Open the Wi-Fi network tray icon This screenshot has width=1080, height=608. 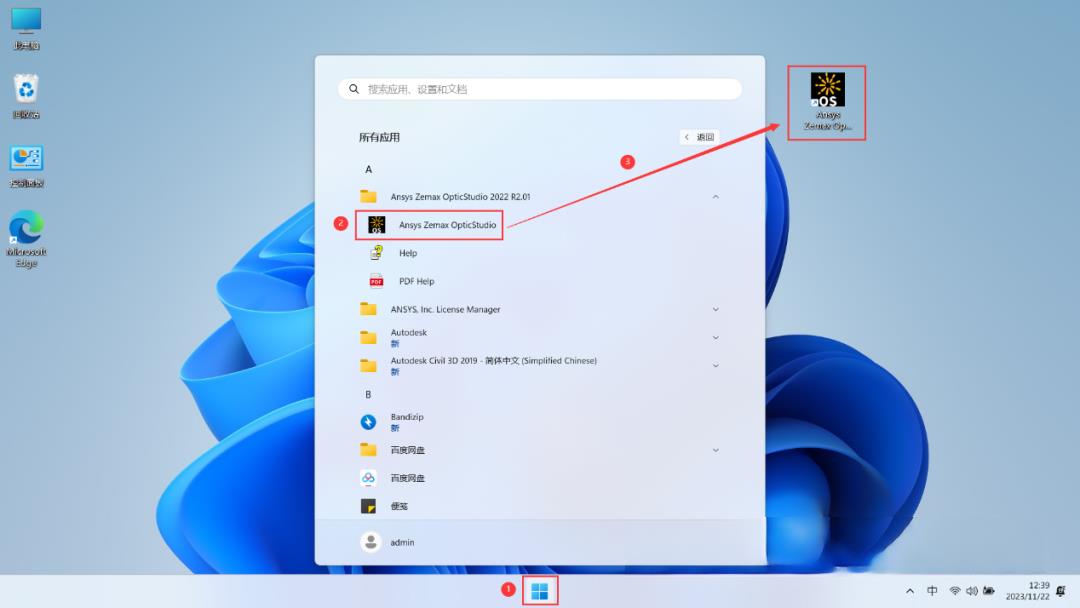pos(955,591)
